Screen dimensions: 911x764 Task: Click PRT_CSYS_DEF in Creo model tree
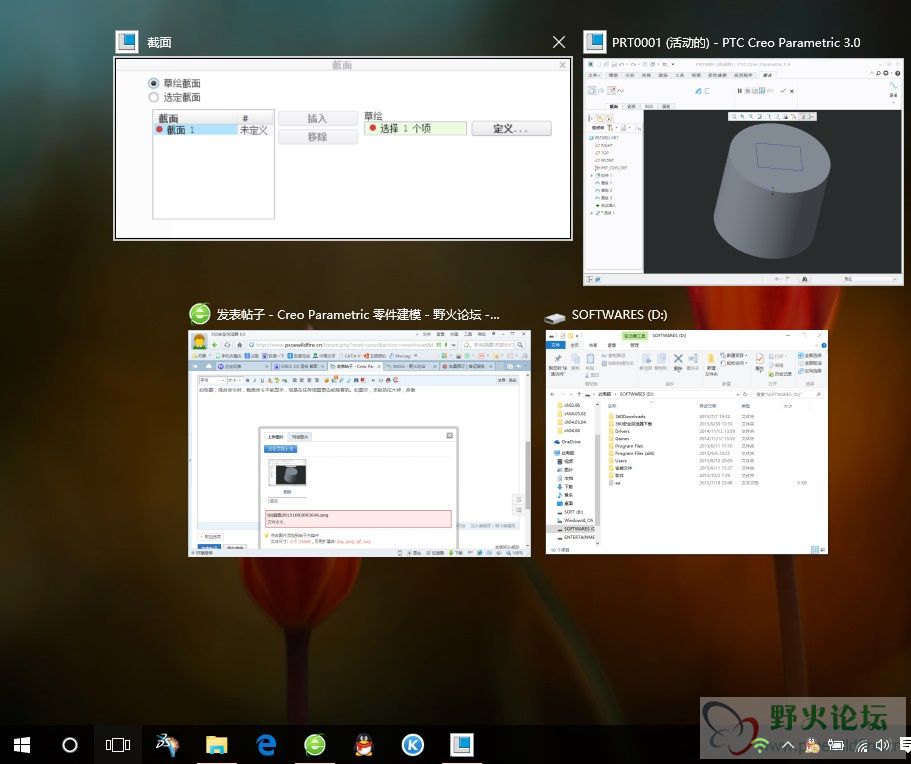click(613, 167)
